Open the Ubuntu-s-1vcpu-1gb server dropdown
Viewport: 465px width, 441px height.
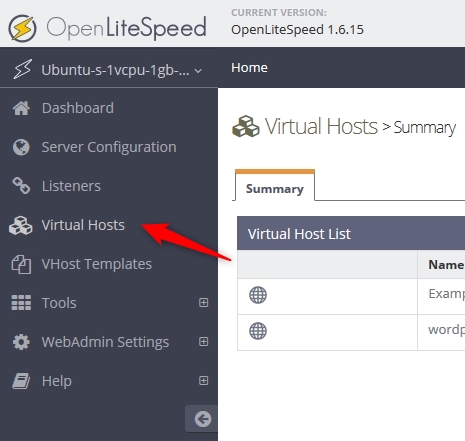pyautogui.click(x=108, y=70)
